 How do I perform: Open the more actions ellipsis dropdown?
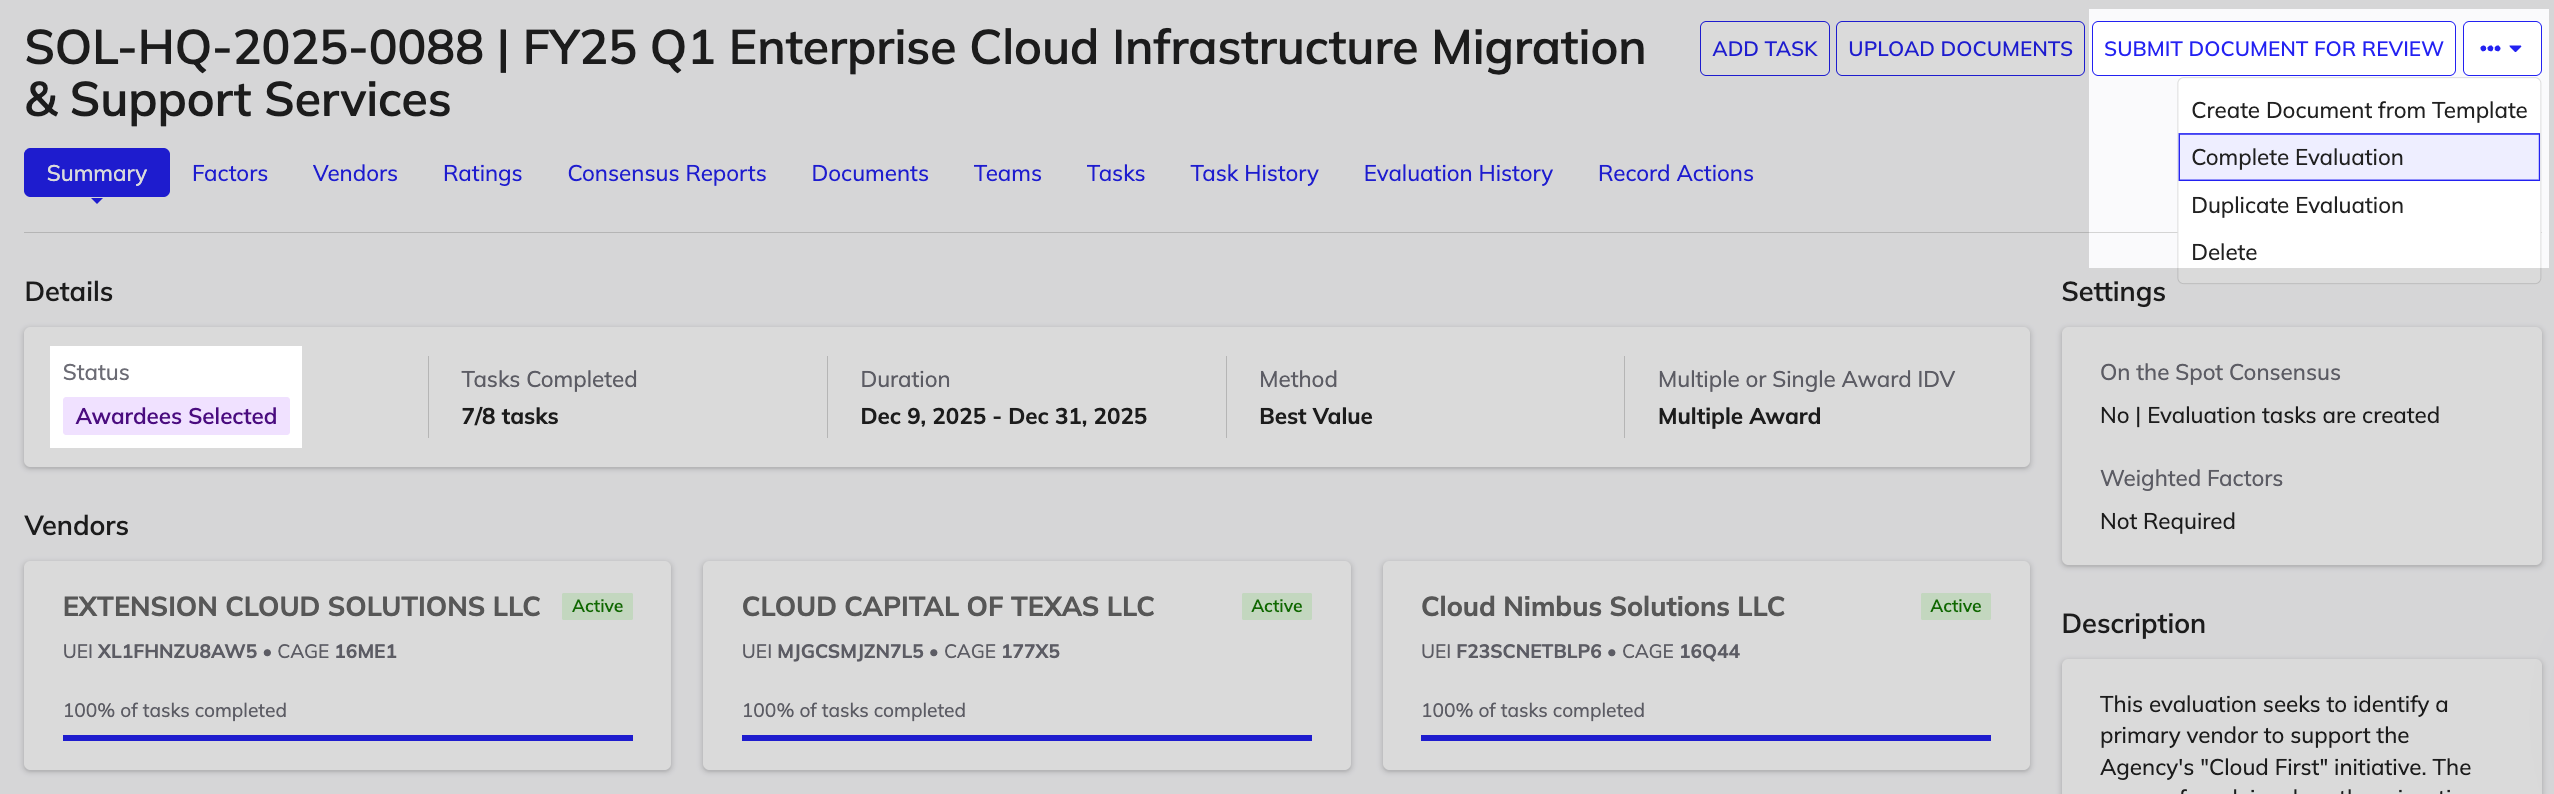[2501, 48]
